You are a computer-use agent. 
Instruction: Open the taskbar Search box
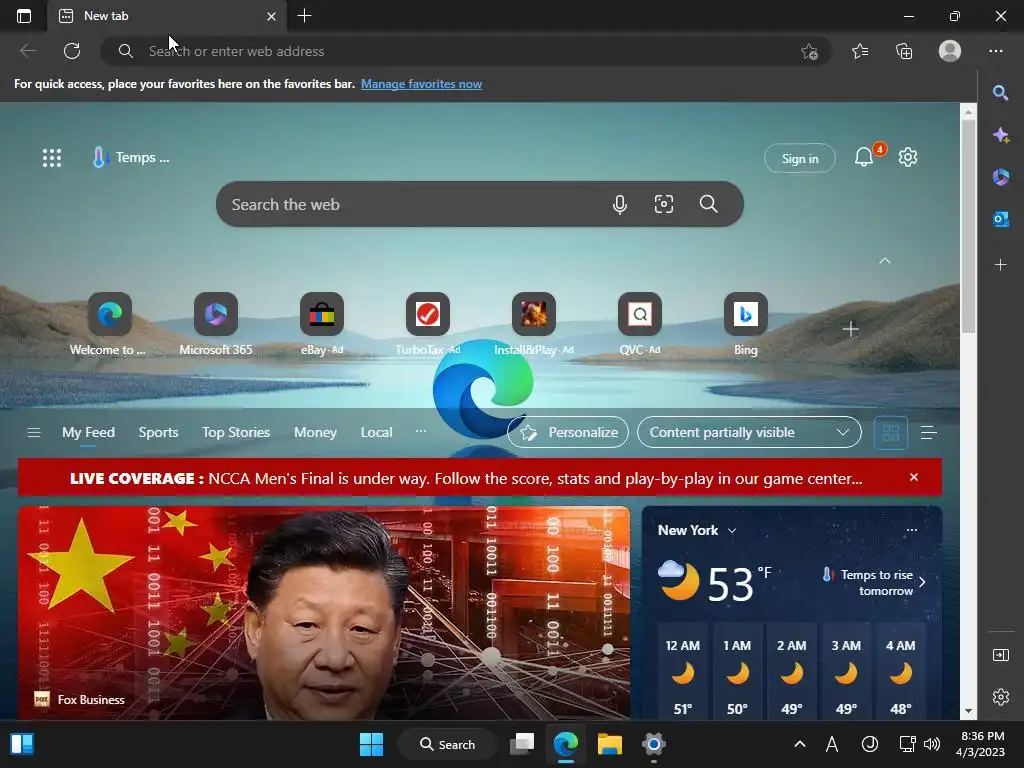[x=447, y=744]
